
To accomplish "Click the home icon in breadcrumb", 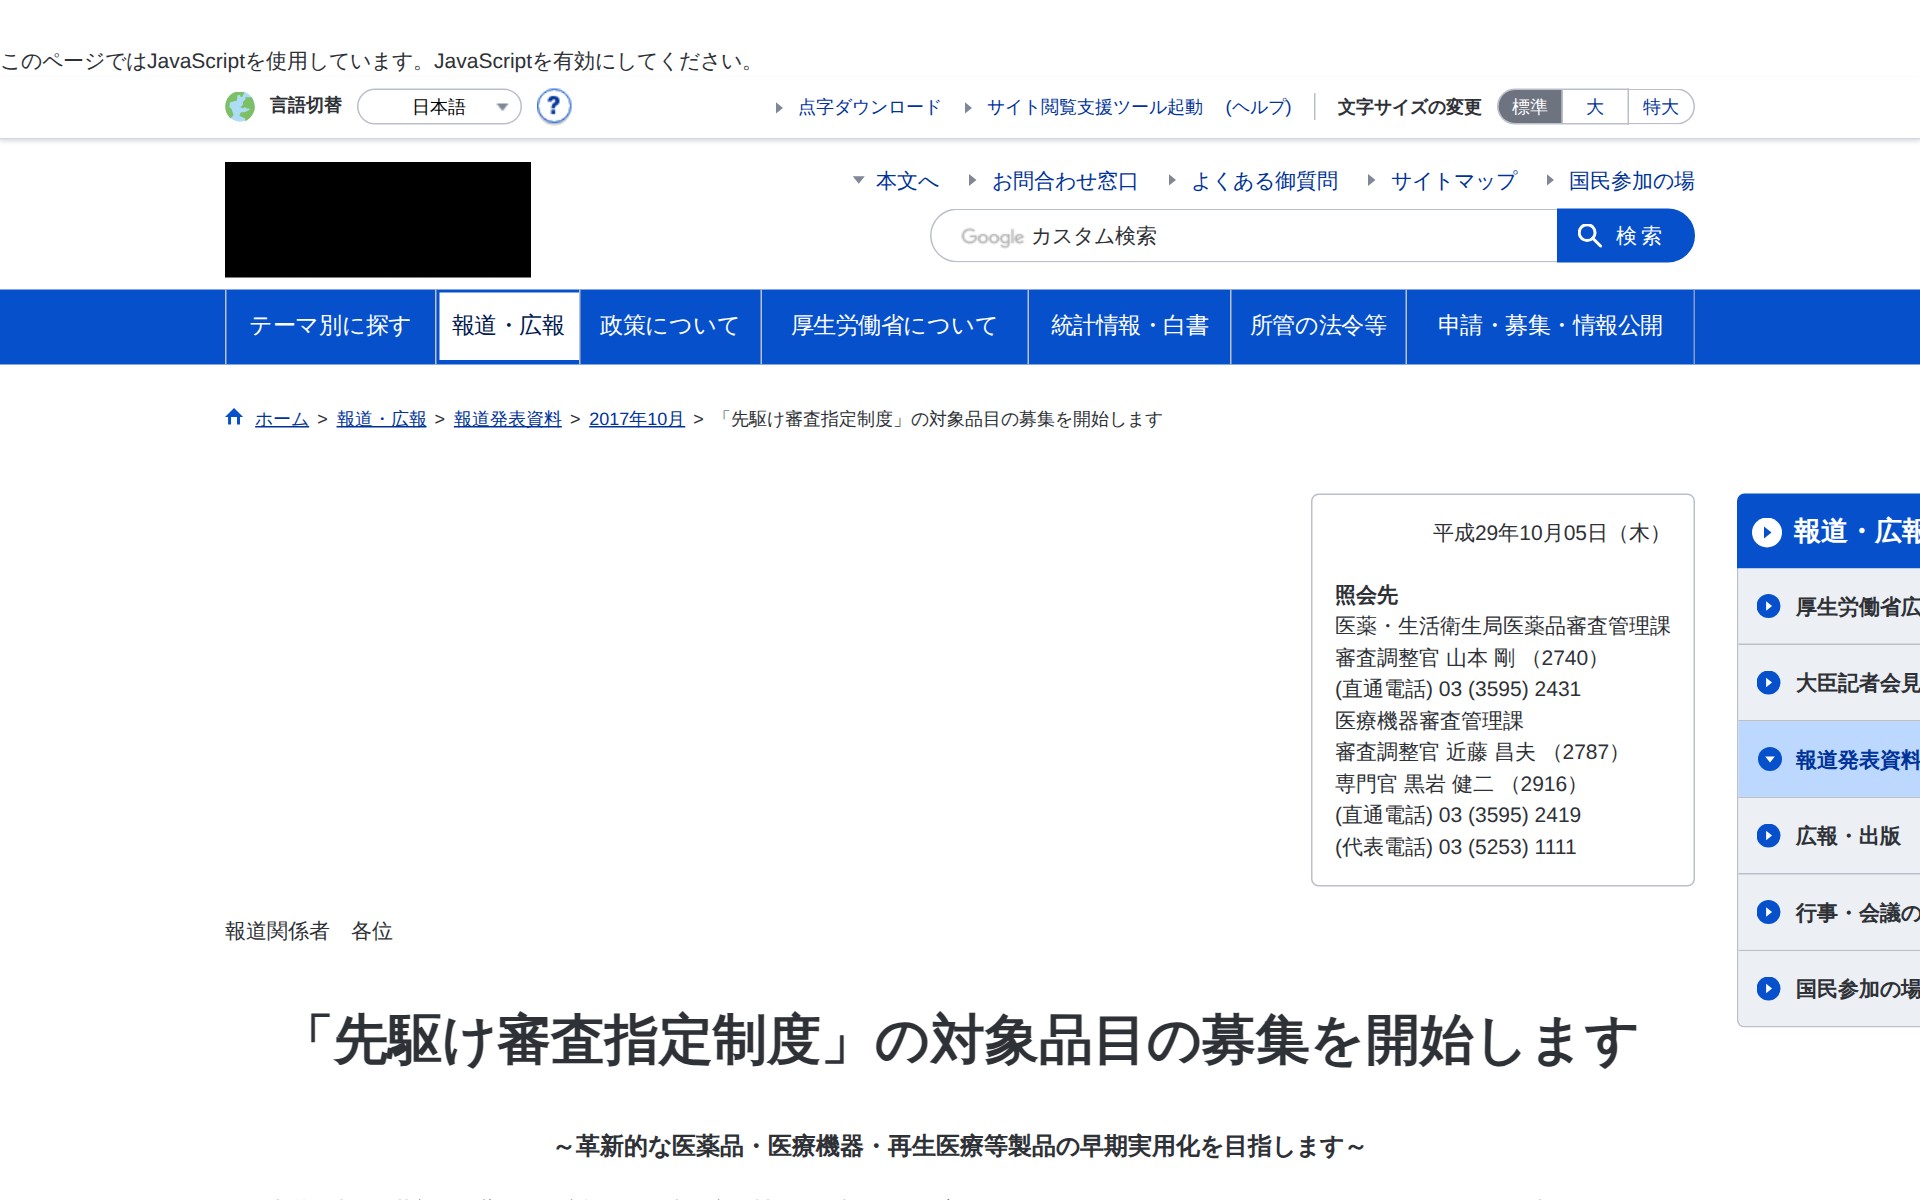I will [x=234, y=418].
